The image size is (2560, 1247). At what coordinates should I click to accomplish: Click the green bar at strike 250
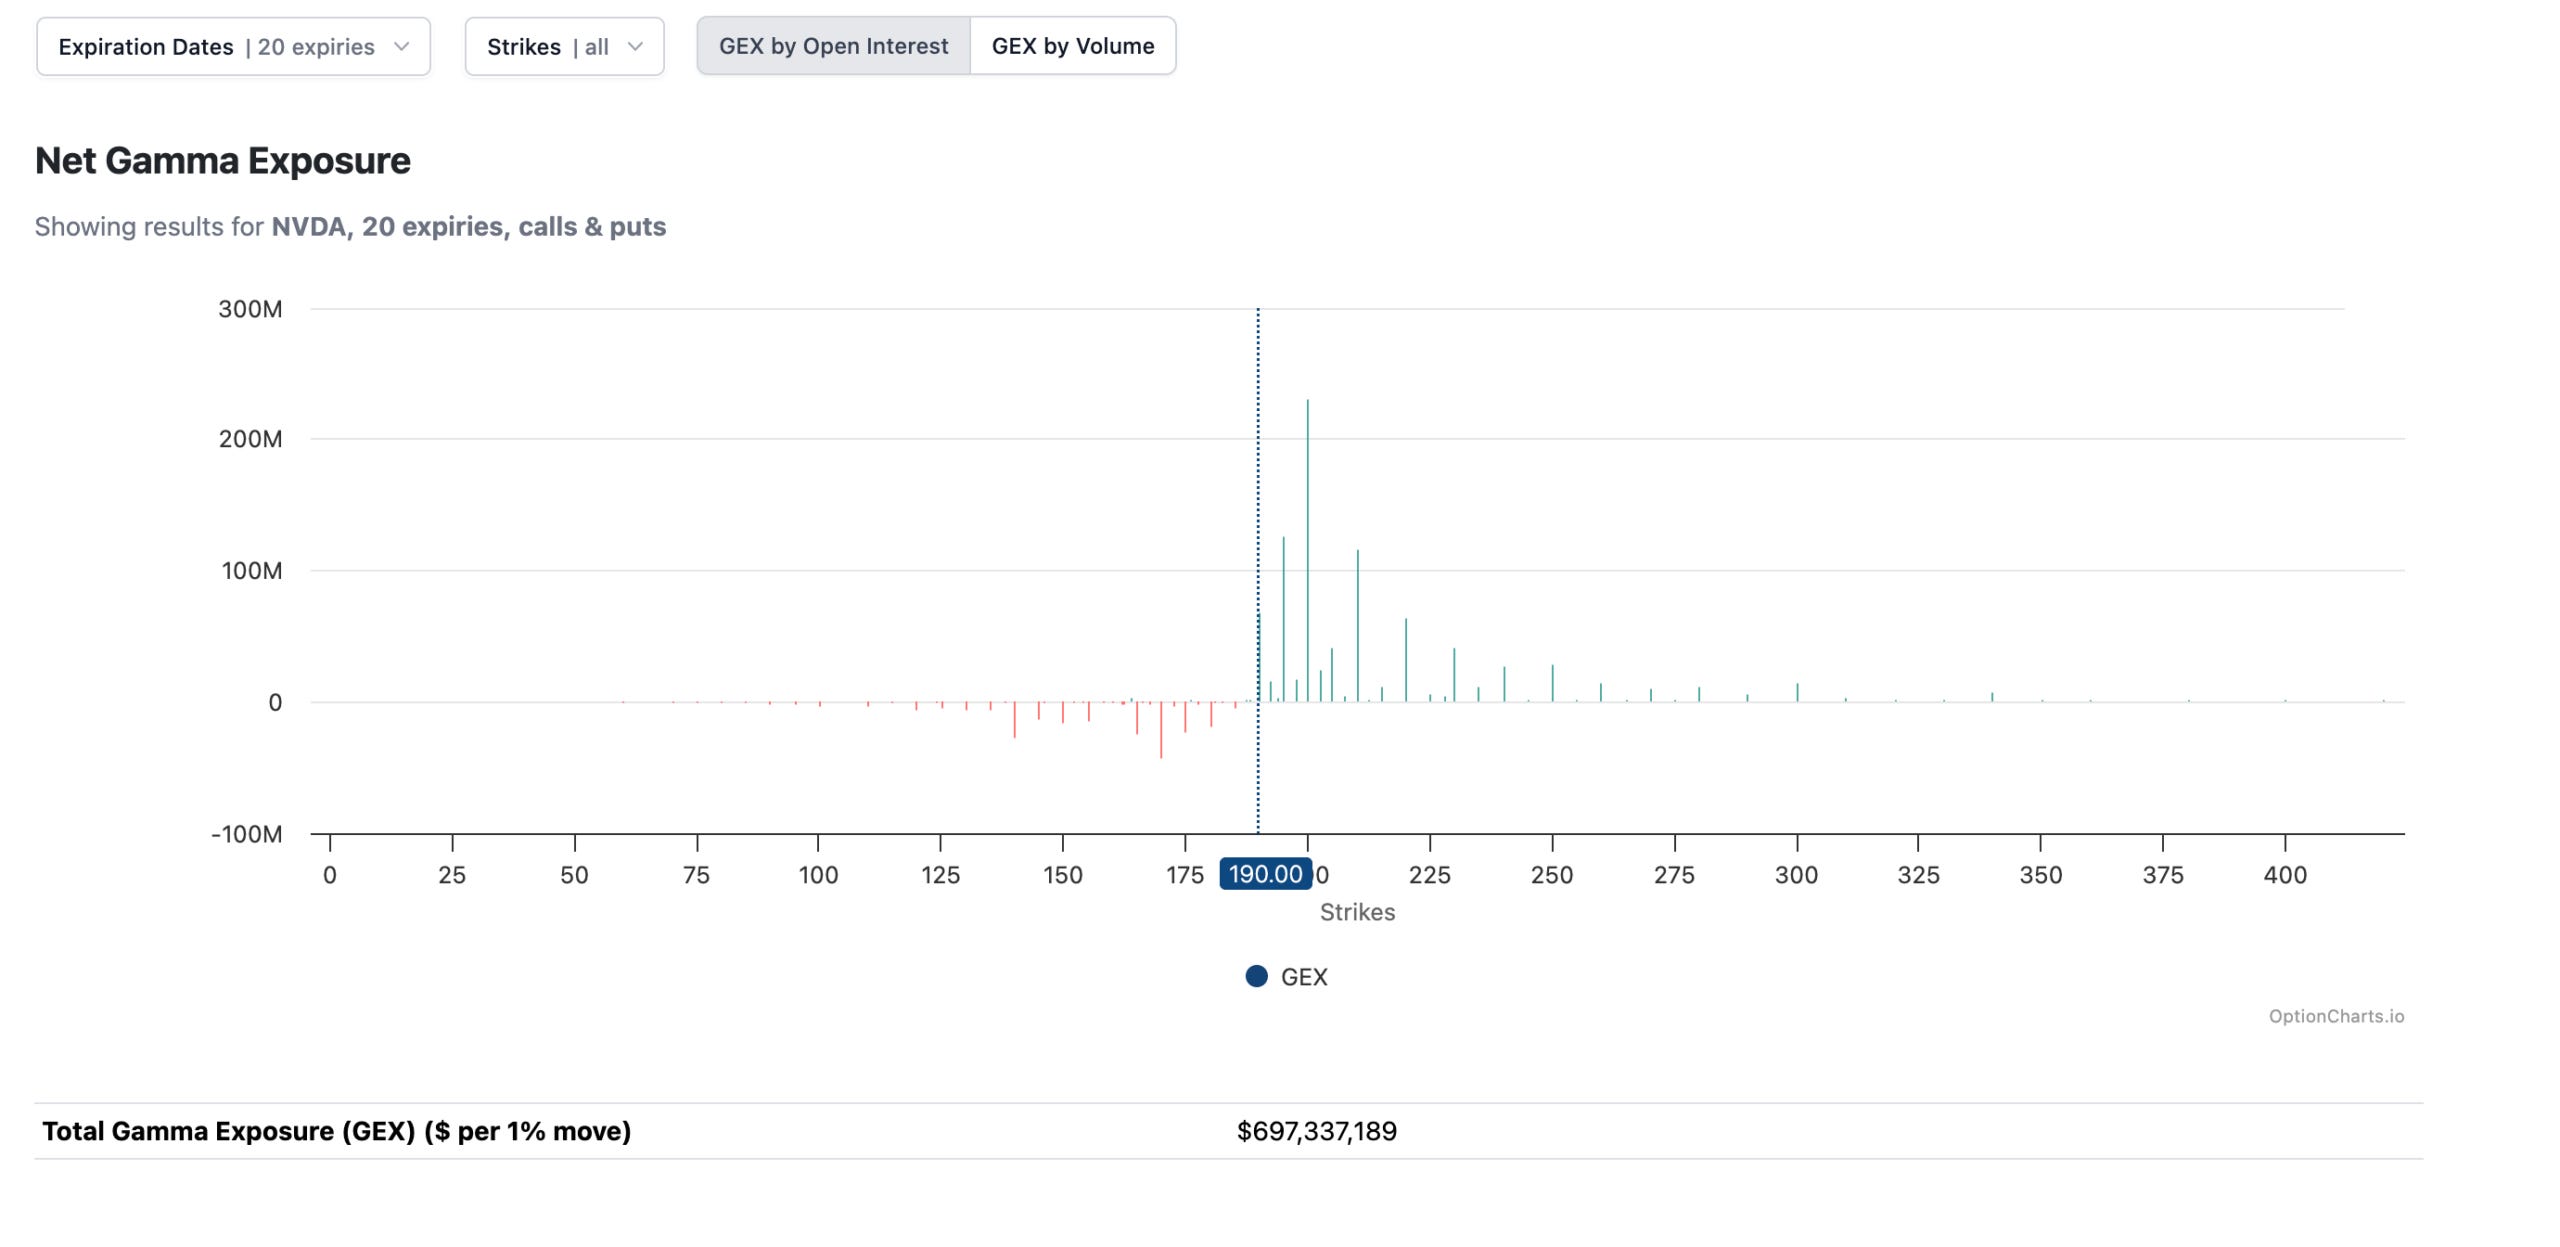tap(1552, 683)
